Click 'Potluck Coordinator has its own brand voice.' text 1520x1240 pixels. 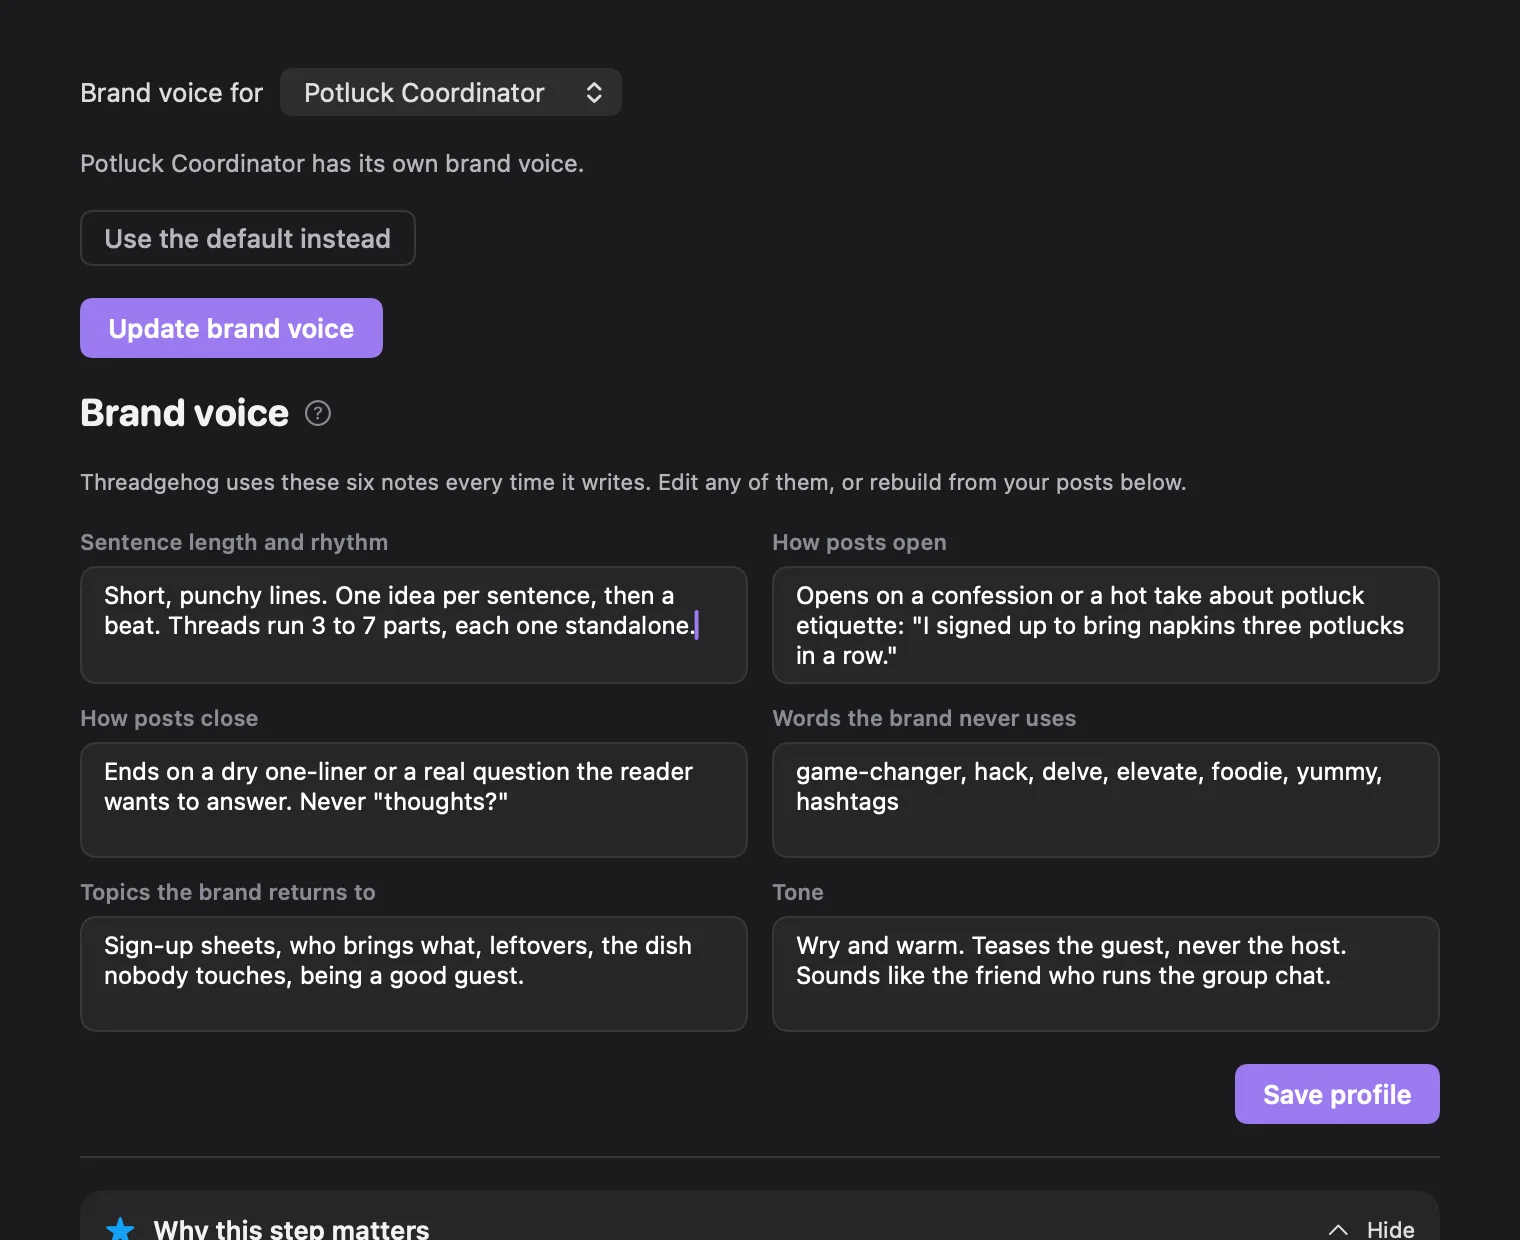[332, 164]
